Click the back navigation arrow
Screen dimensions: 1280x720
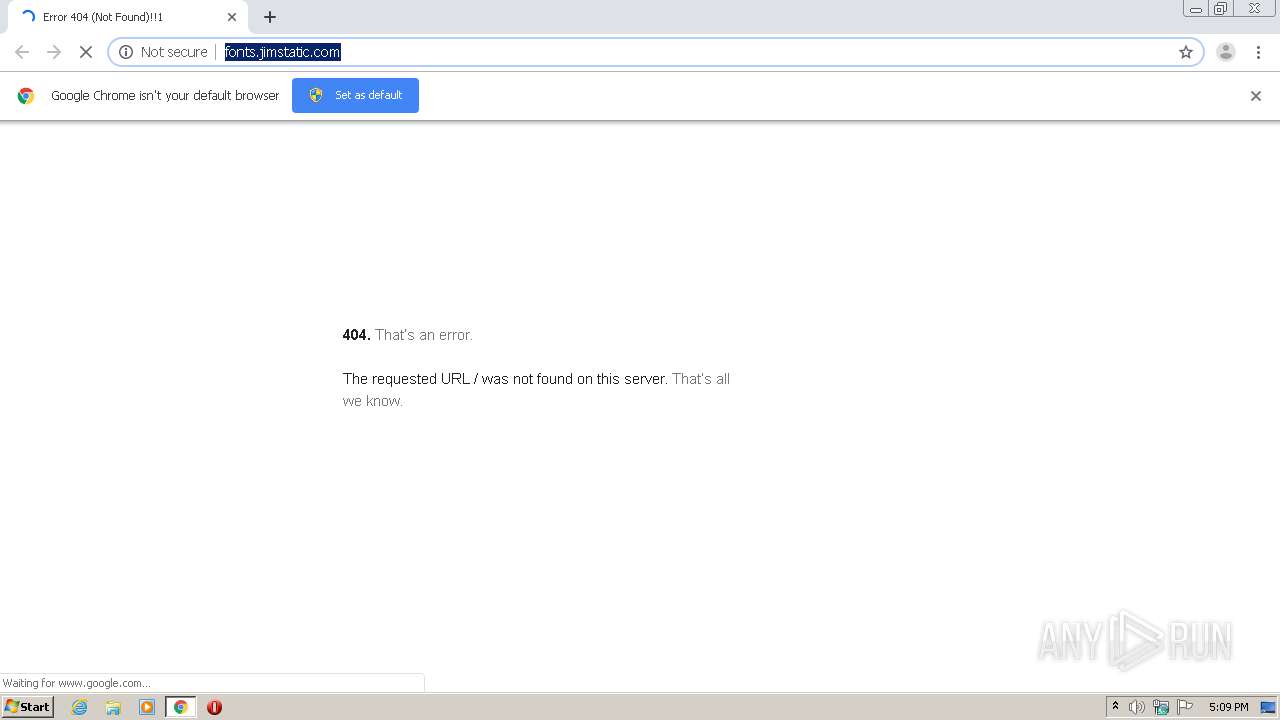pyautogui.click(x=22, y=52)
